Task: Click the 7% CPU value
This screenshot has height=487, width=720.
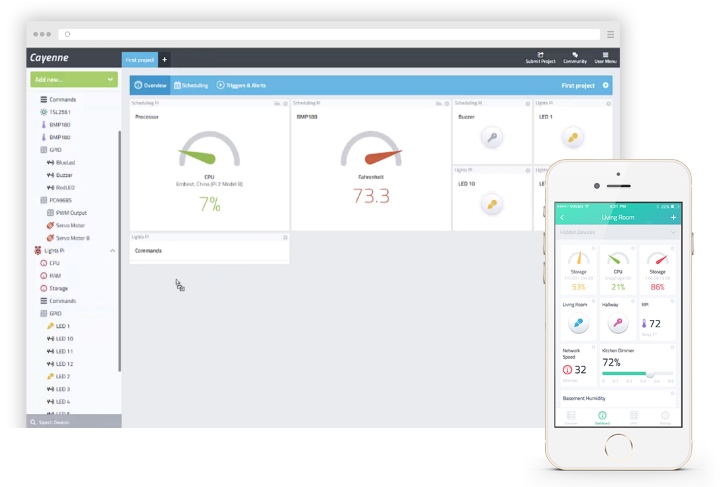Action: (210, 204)
